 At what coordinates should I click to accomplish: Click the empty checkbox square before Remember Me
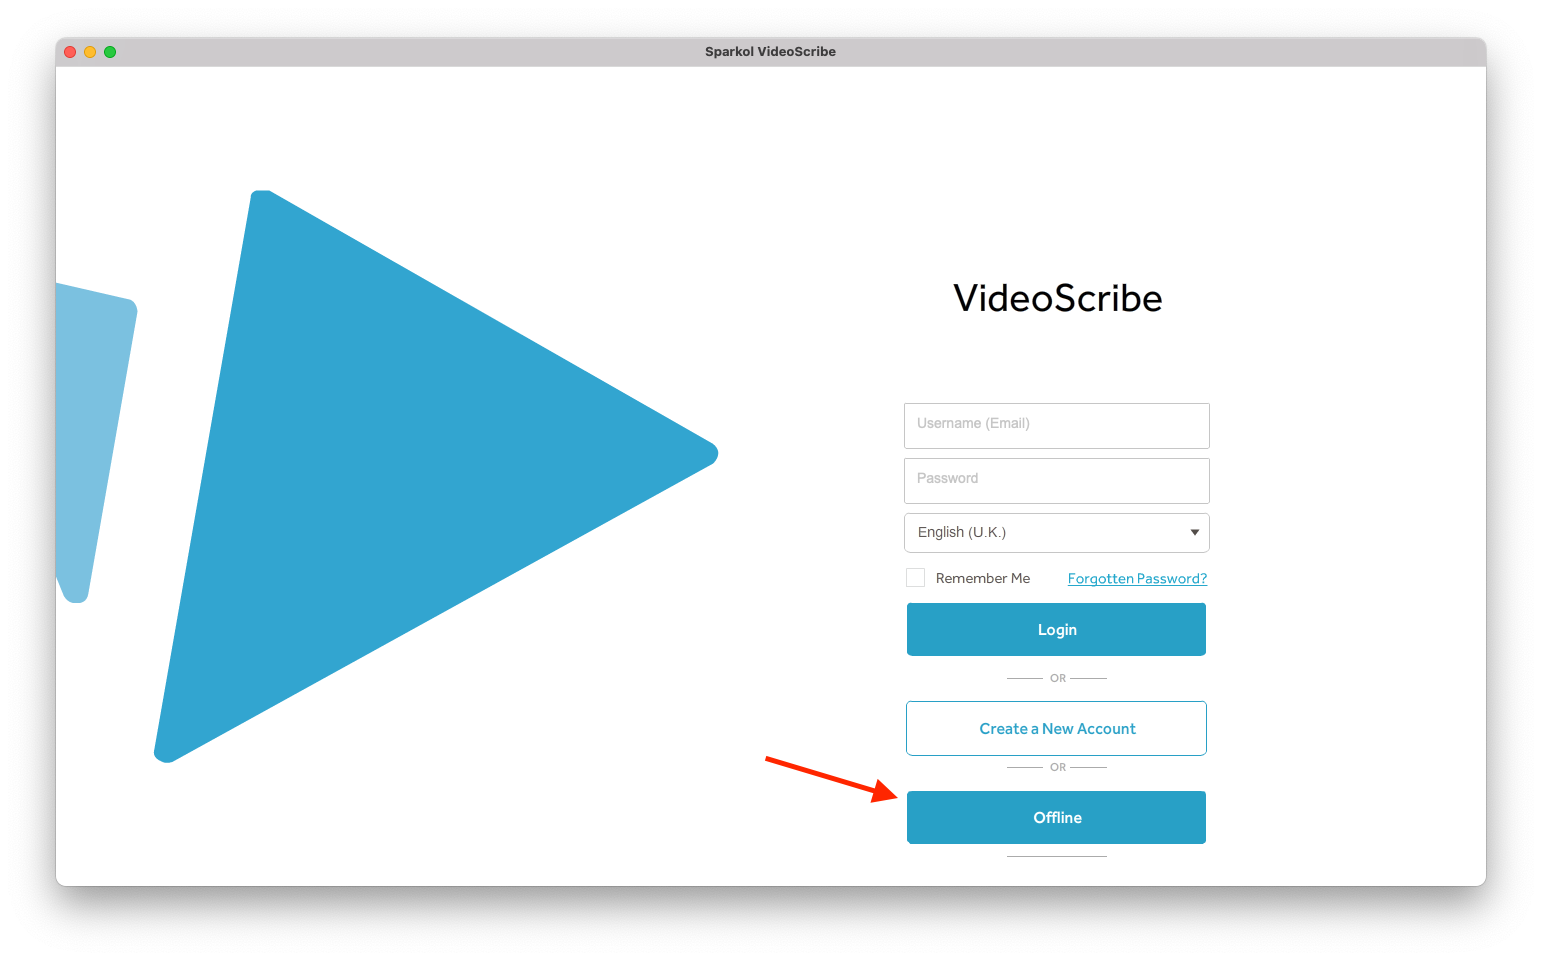[915, 577]
